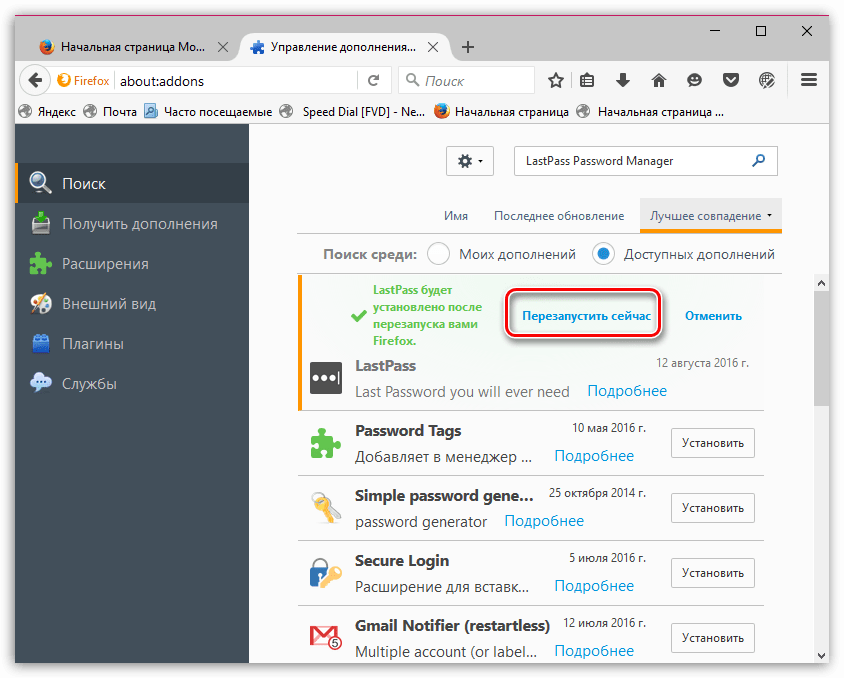Image resolution: width=844 pixels, height=678 pixels.
Task: Go back with the back arrow button
Action: [35, 81]
